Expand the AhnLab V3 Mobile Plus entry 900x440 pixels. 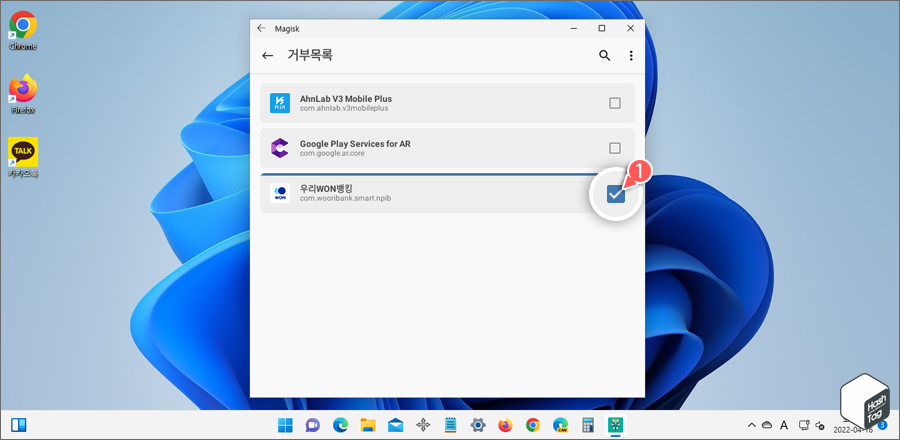point(447,103)
